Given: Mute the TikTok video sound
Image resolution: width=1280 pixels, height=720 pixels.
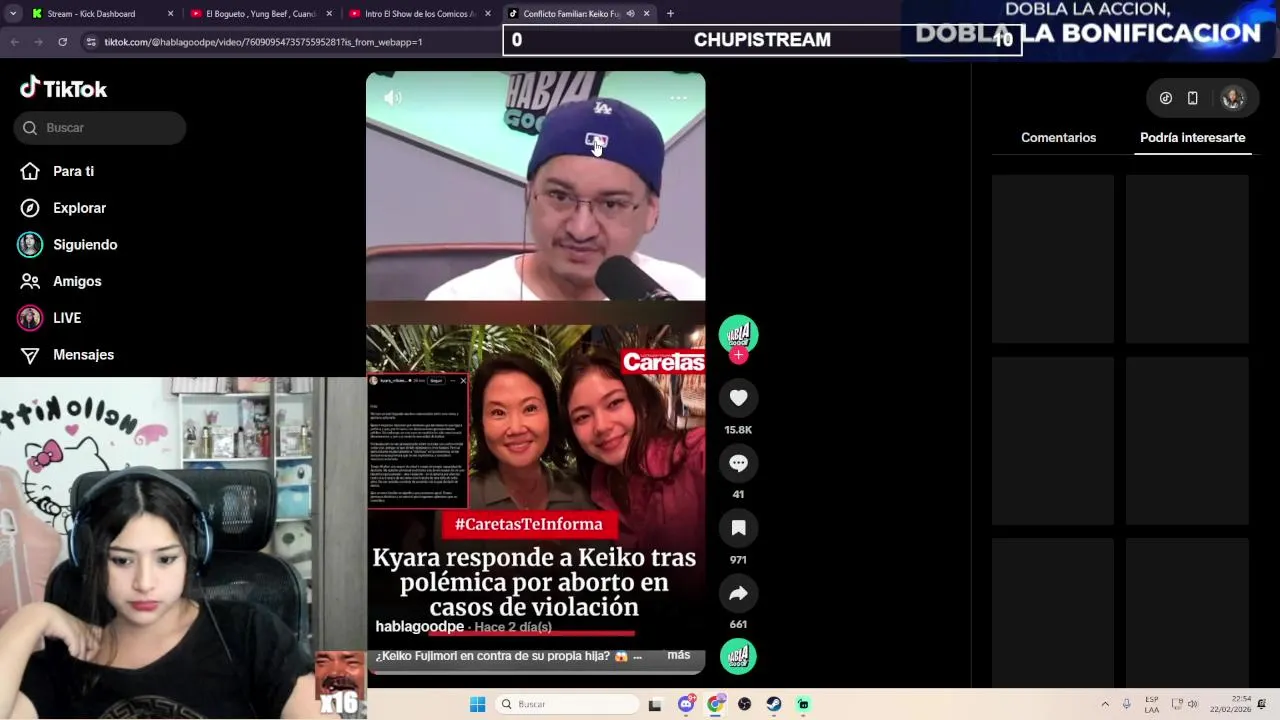Looking at the screenshot, I should tap(392, 97).
